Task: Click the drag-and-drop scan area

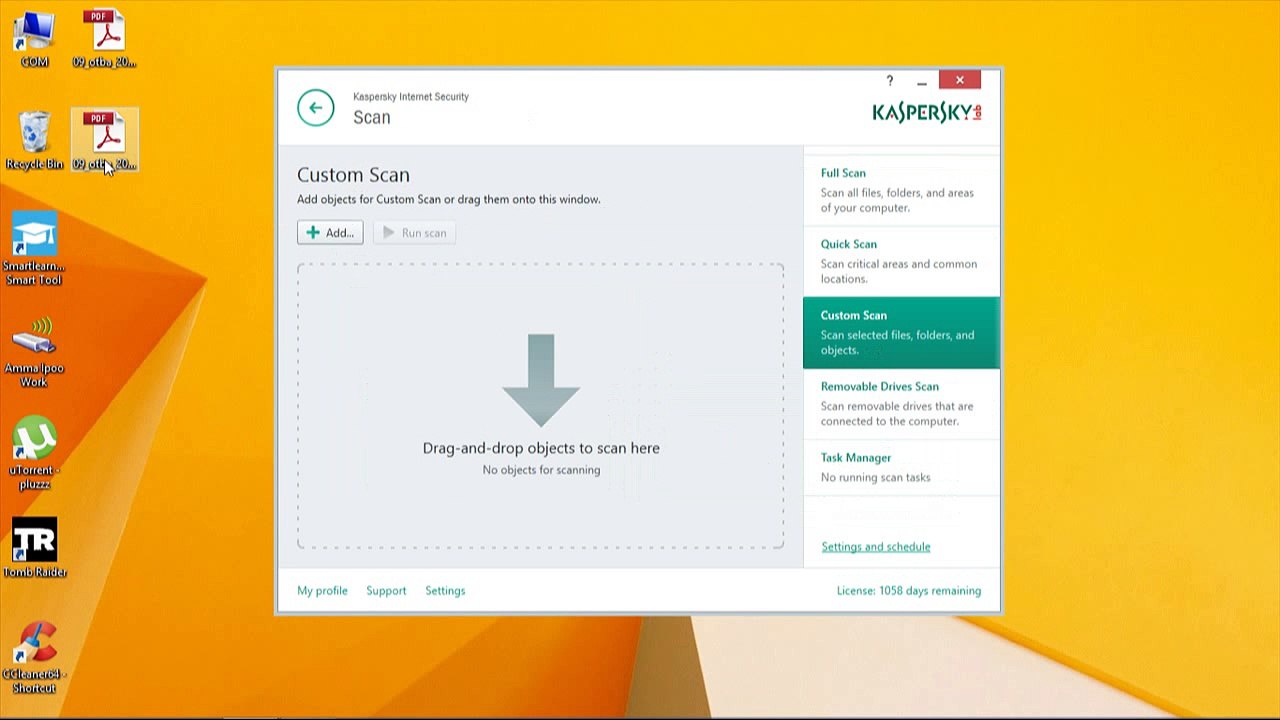Action: (541, 406)
